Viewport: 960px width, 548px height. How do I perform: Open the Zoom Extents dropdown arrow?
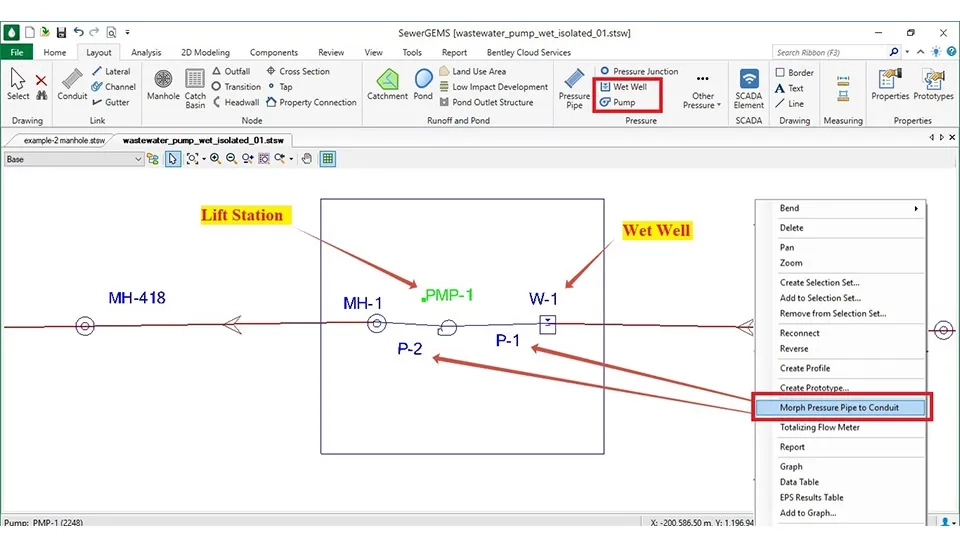pos(203,159)
